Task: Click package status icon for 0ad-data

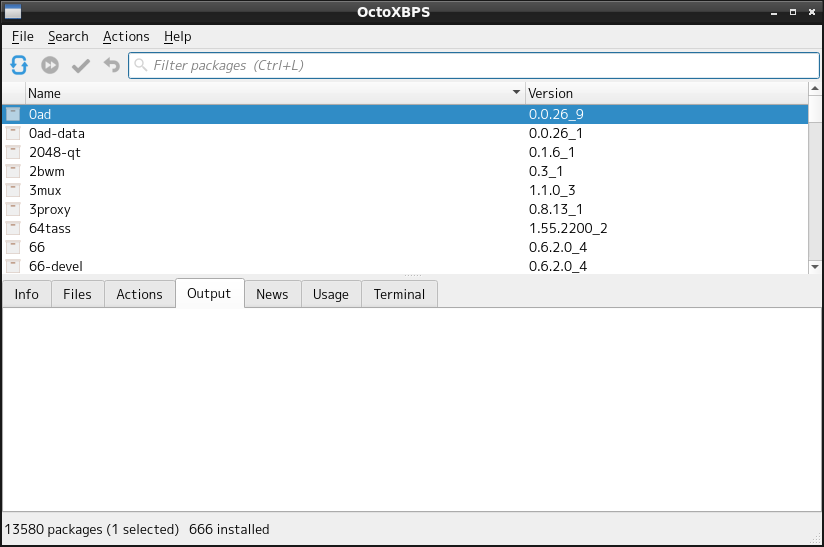Action: pos(13,133)
